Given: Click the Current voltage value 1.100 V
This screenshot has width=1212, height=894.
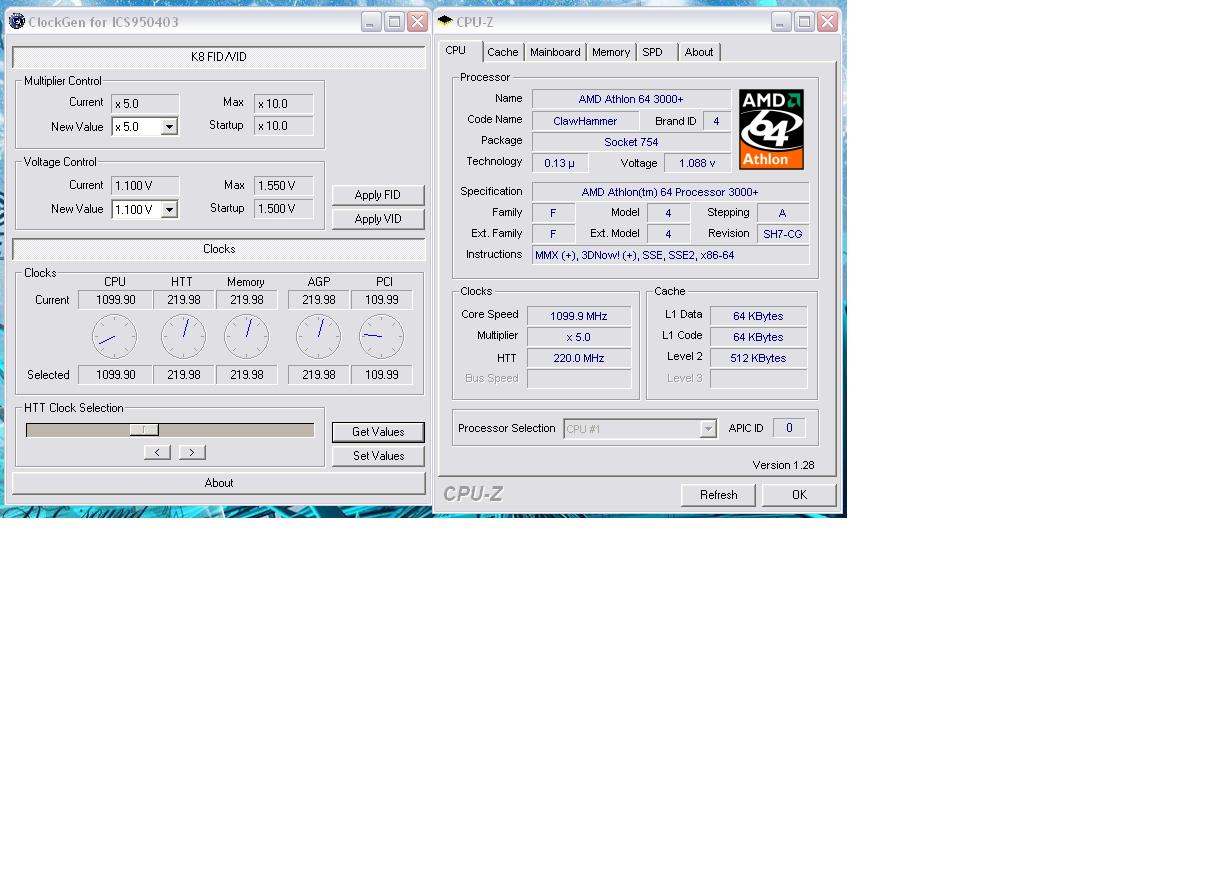Looking at the screenshot, I should click(145, 186).
